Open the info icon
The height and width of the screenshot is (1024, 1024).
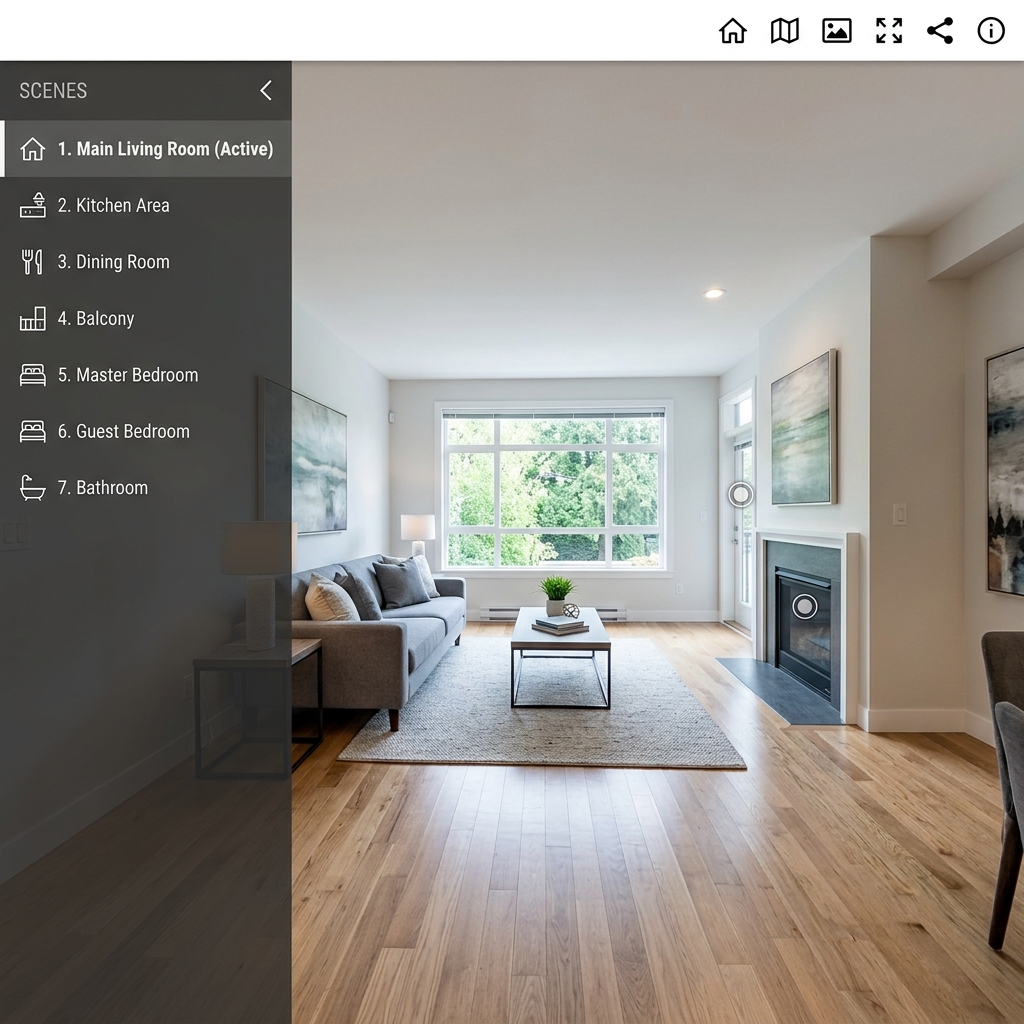tap(991, 31)
